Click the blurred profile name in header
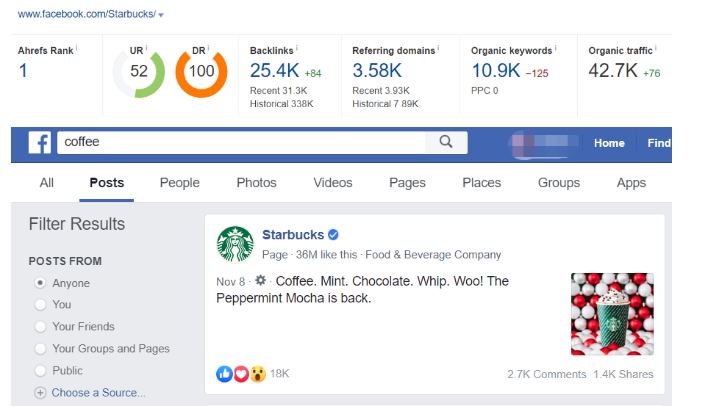This screenshot has width=712, height=417. [x=544, y=143]
